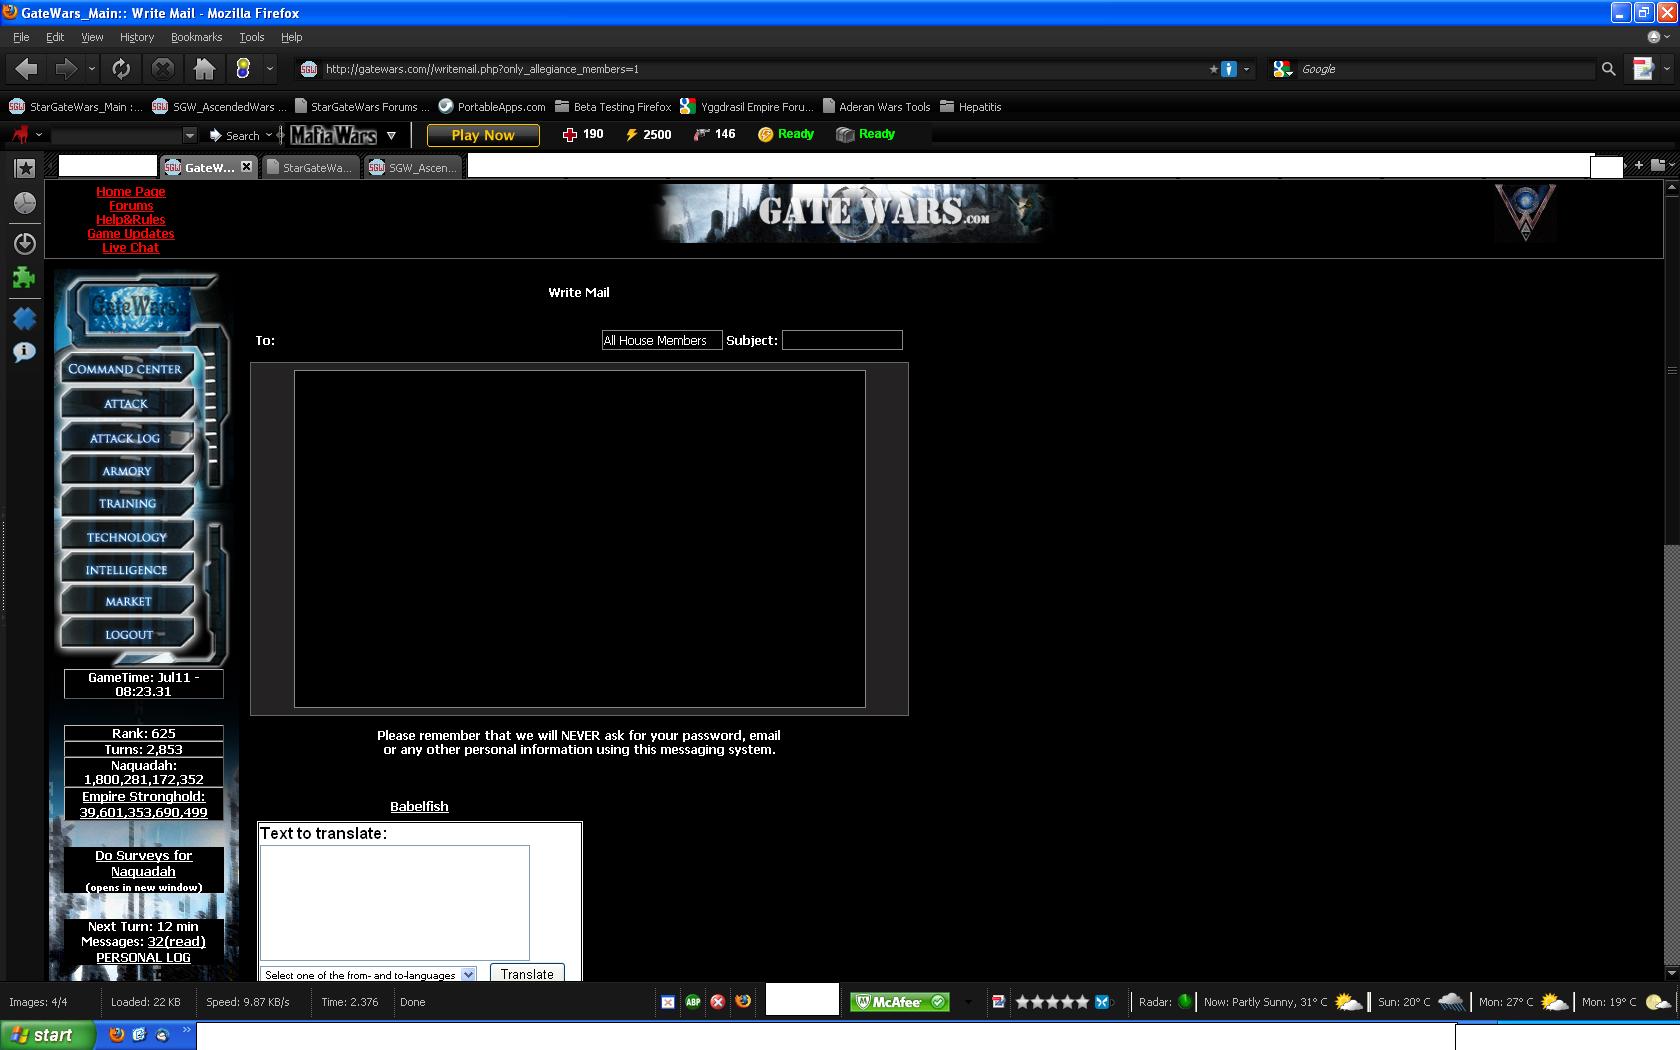Click the Play Now button
This screenshot has height=1050, width=1680.
click(x=483, y=135)
